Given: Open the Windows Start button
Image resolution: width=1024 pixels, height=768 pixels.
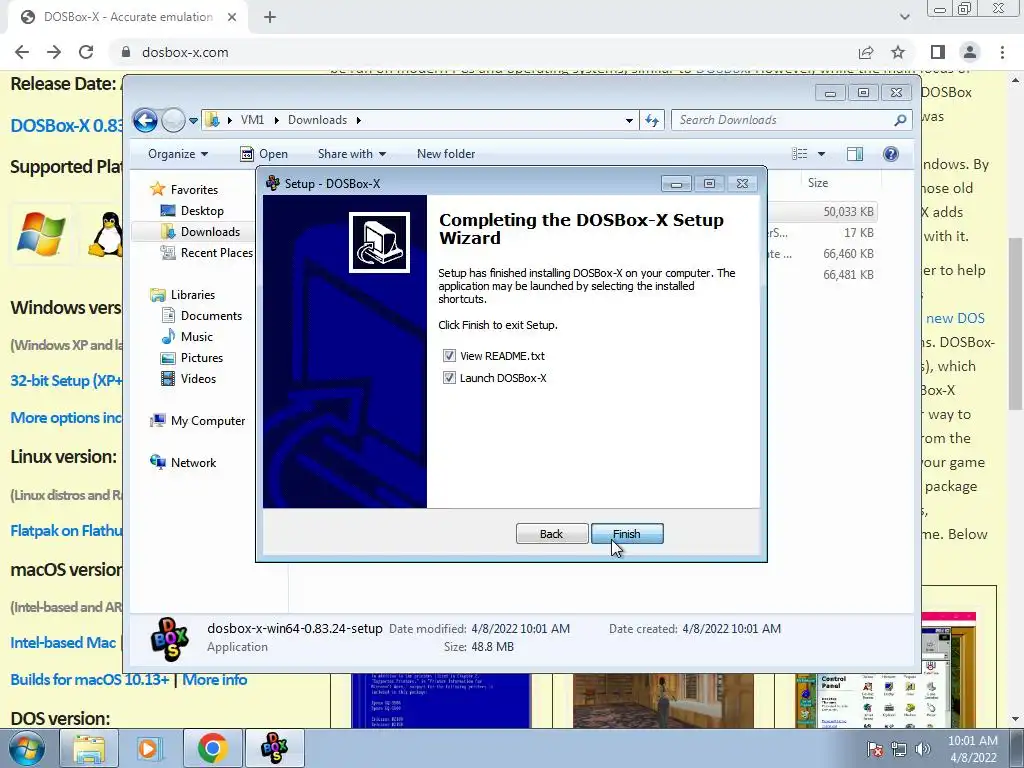Looking at the screenshot, I should point(27,749).
